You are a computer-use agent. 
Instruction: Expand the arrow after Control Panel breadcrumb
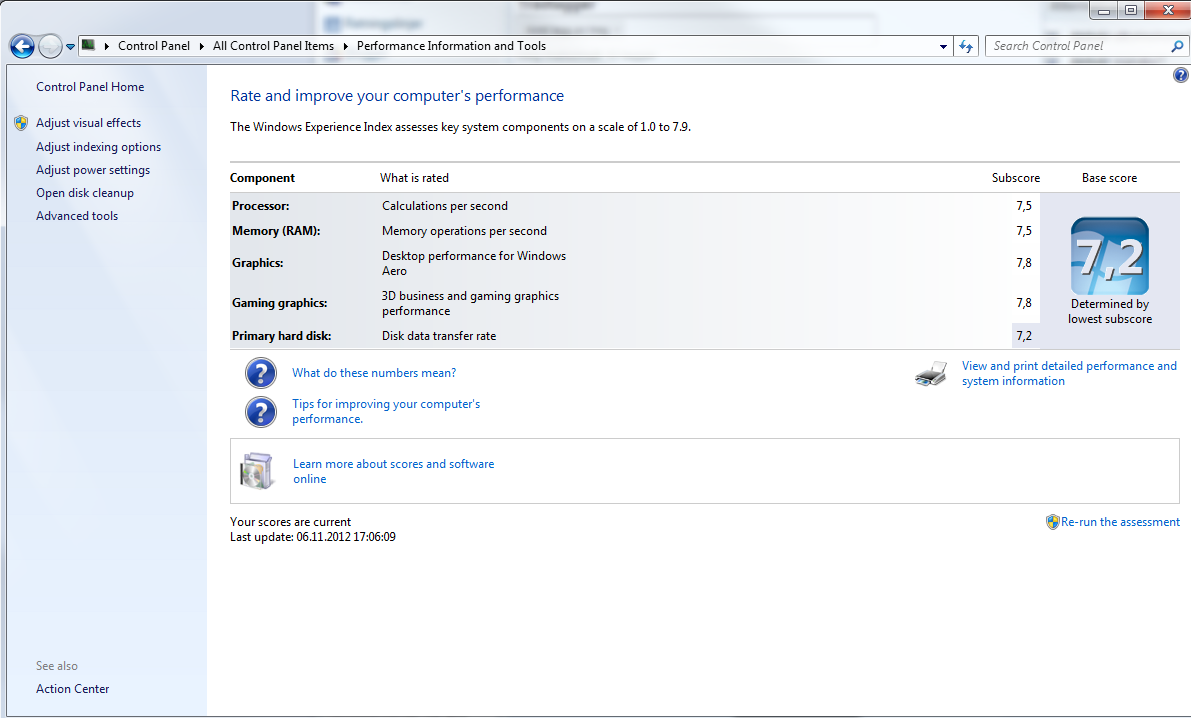[x=201, y=46]
